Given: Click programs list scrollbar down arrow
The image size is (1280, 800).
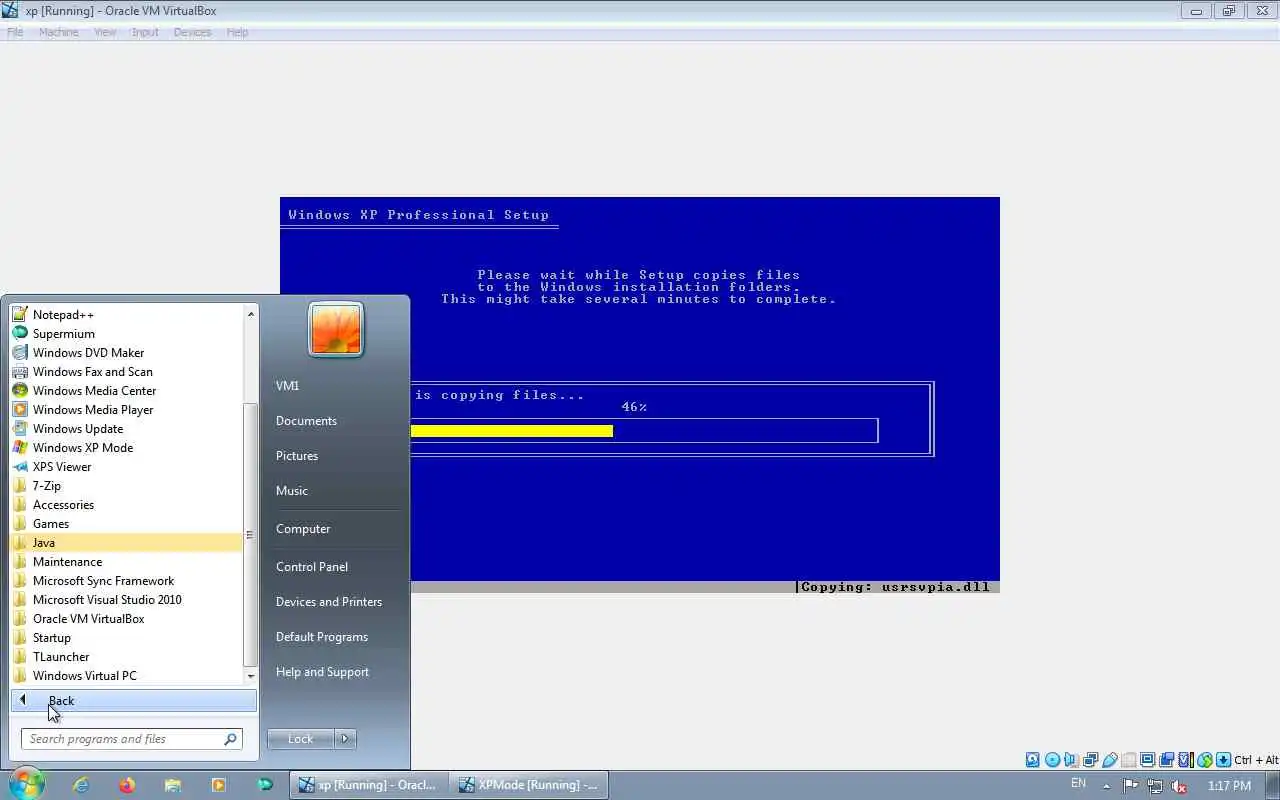Looking at the screenshot, I should pos(251,676).
